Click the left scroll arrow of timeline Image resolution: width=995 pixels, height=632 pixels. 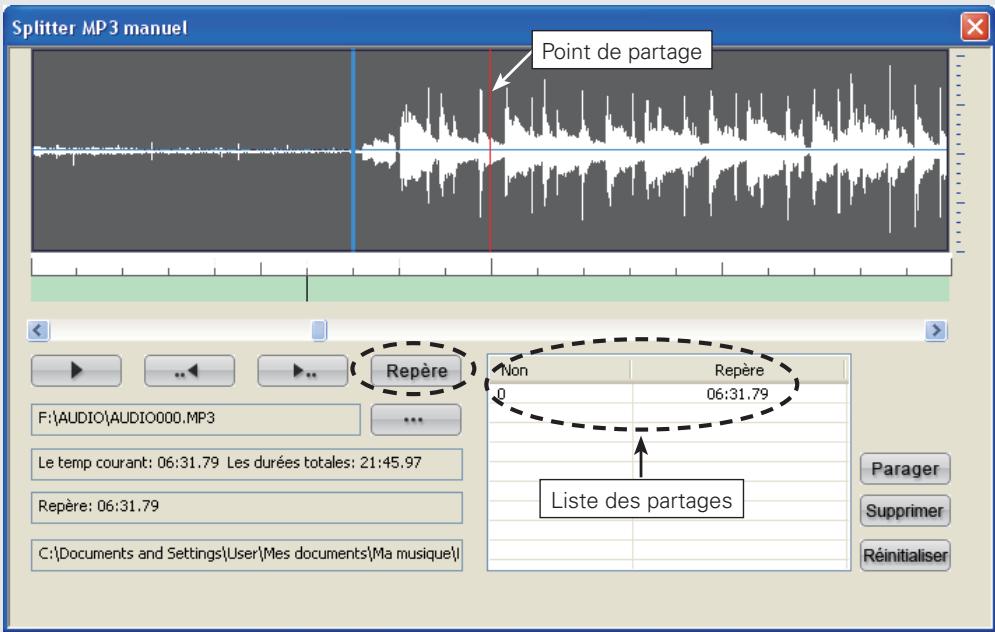coord(38,330)
